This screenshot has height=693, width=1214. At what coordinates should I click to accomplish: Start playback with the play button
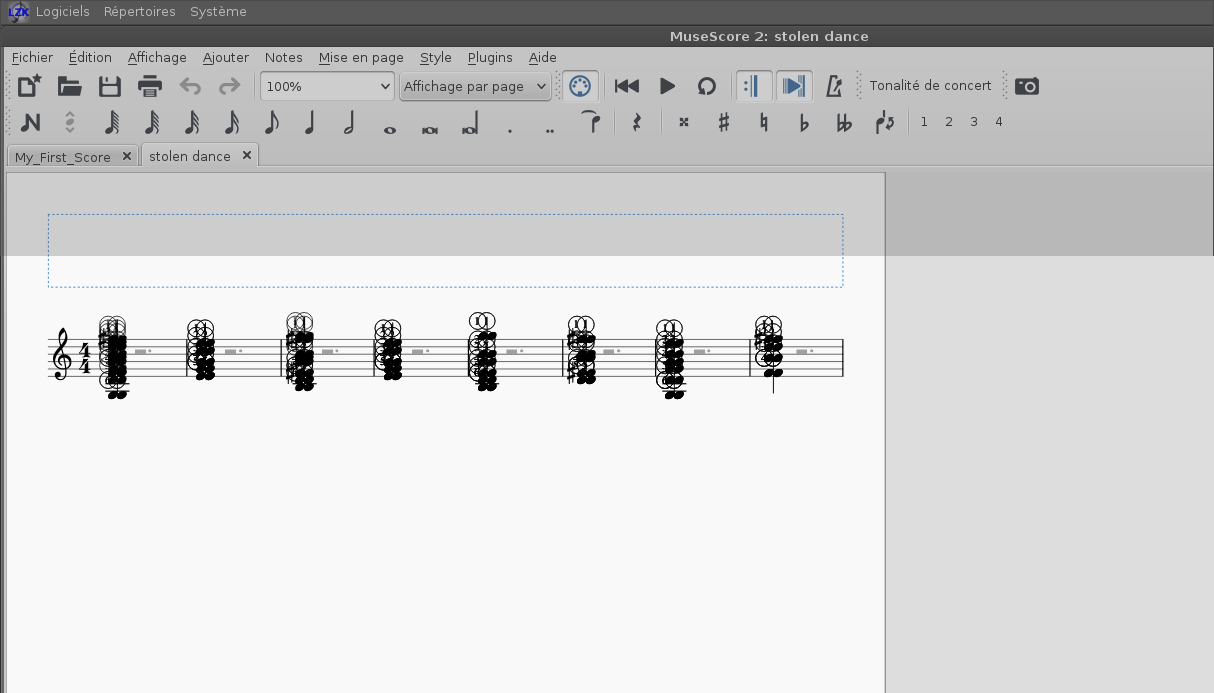[667, 86]
